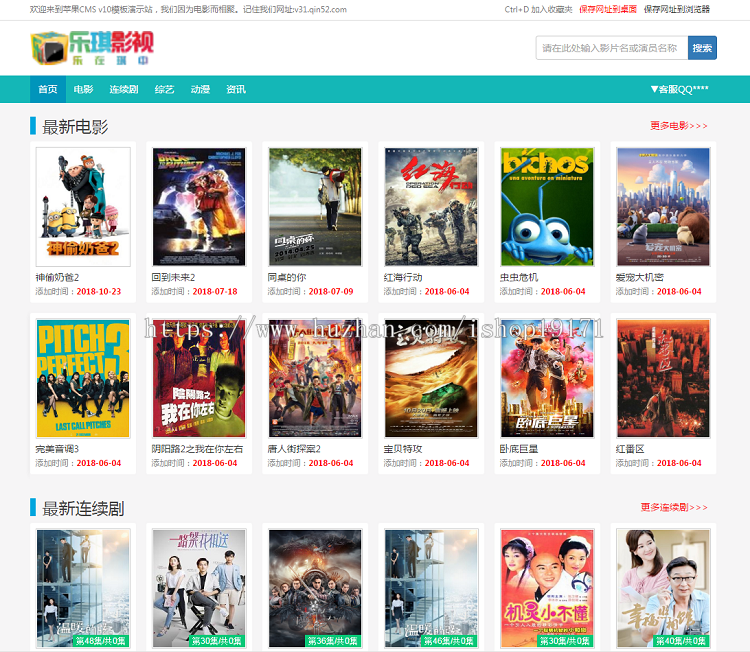Click the 搜索 search button
Viewport: 750px width, 652px height.
click(x=702, y=48)
